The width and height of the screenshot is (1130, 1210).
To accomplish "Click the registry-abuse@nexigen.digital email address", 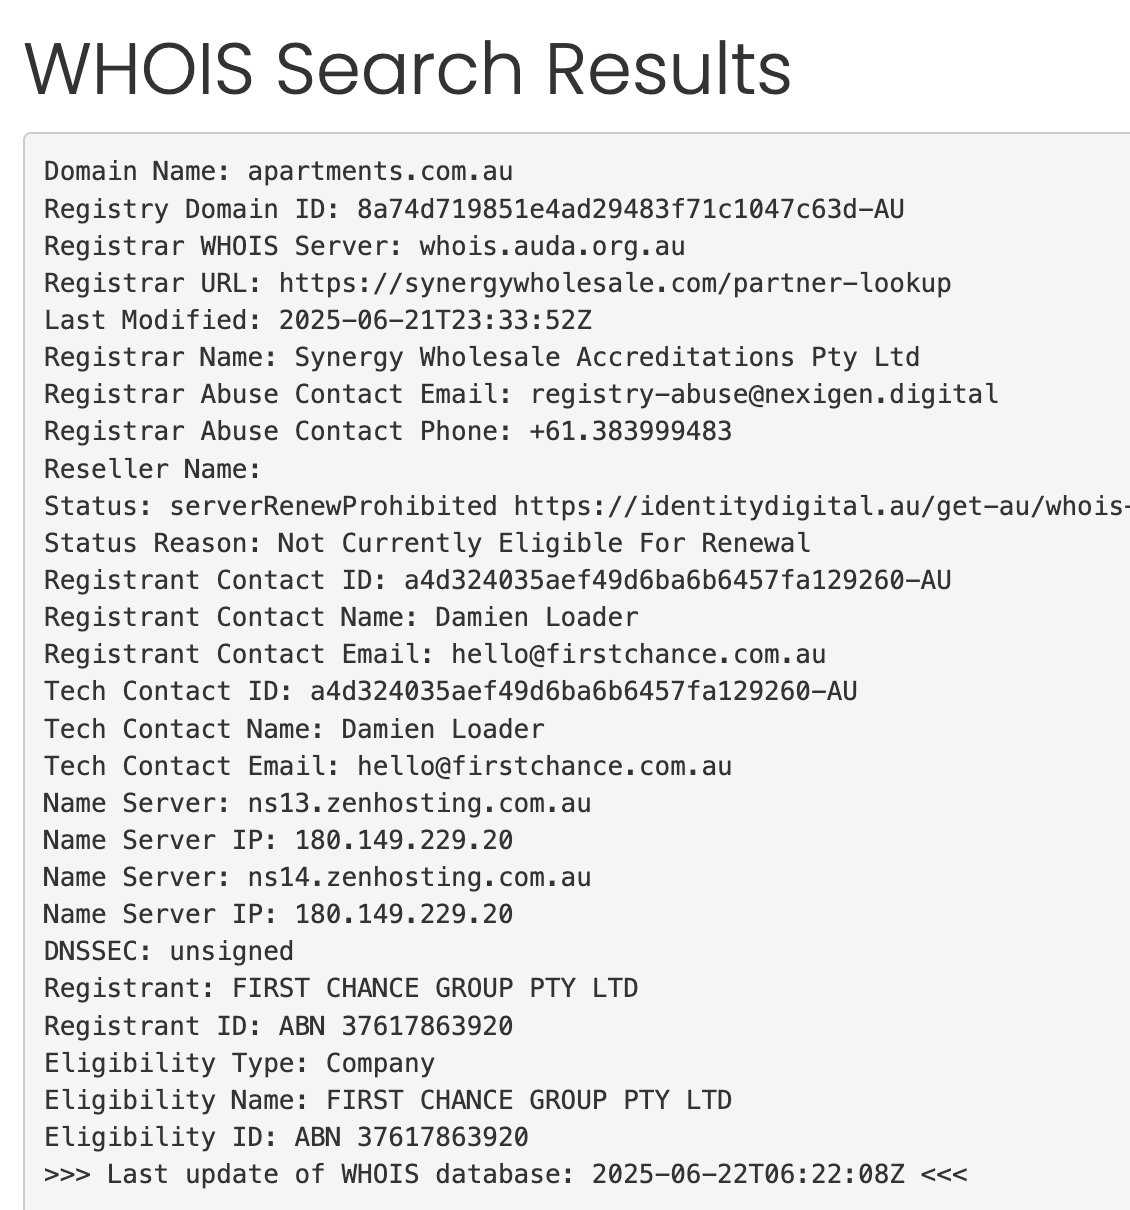I will point(764,394).
